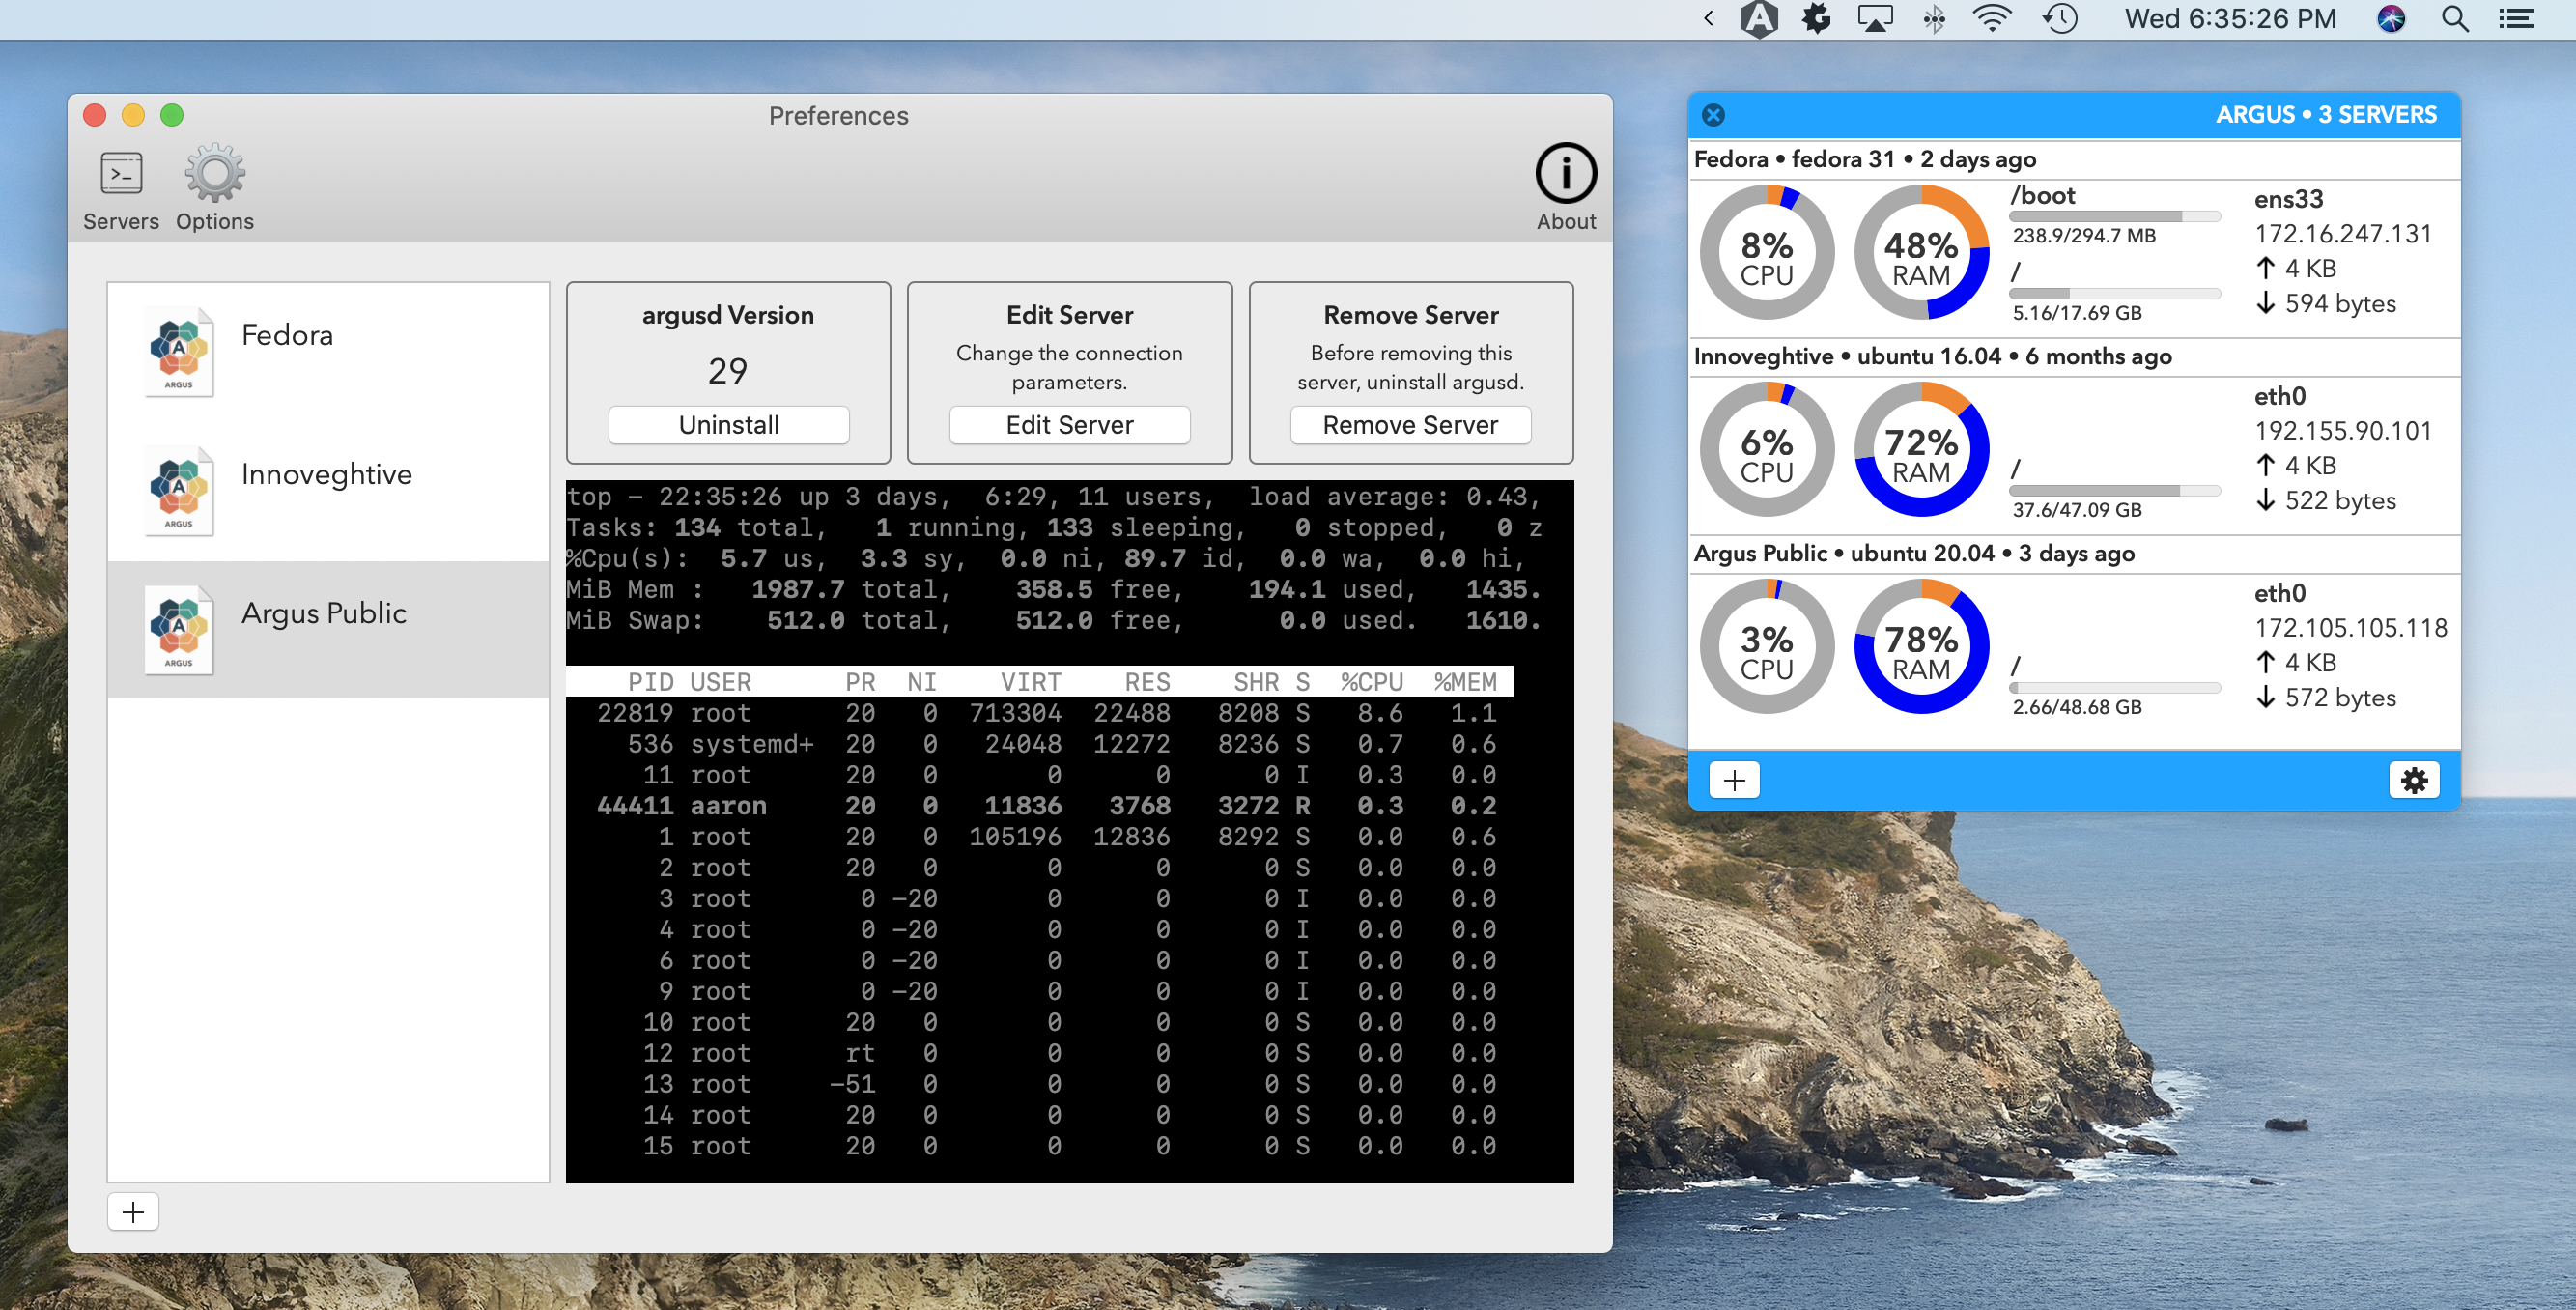Collapse menu bar icons with the chevron
Screen dimensions: 2576x1310
[1708, 19]
